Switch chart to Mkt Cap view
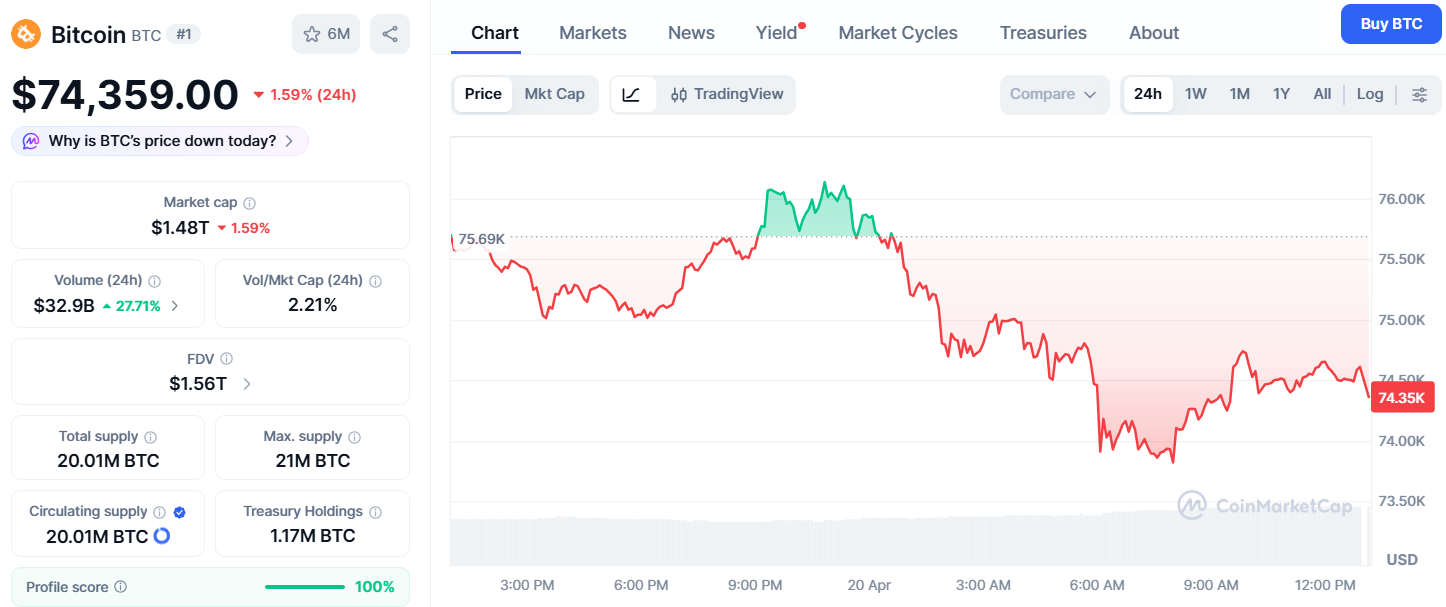The height and width of the screenshot is (607, 1446). 554,94
